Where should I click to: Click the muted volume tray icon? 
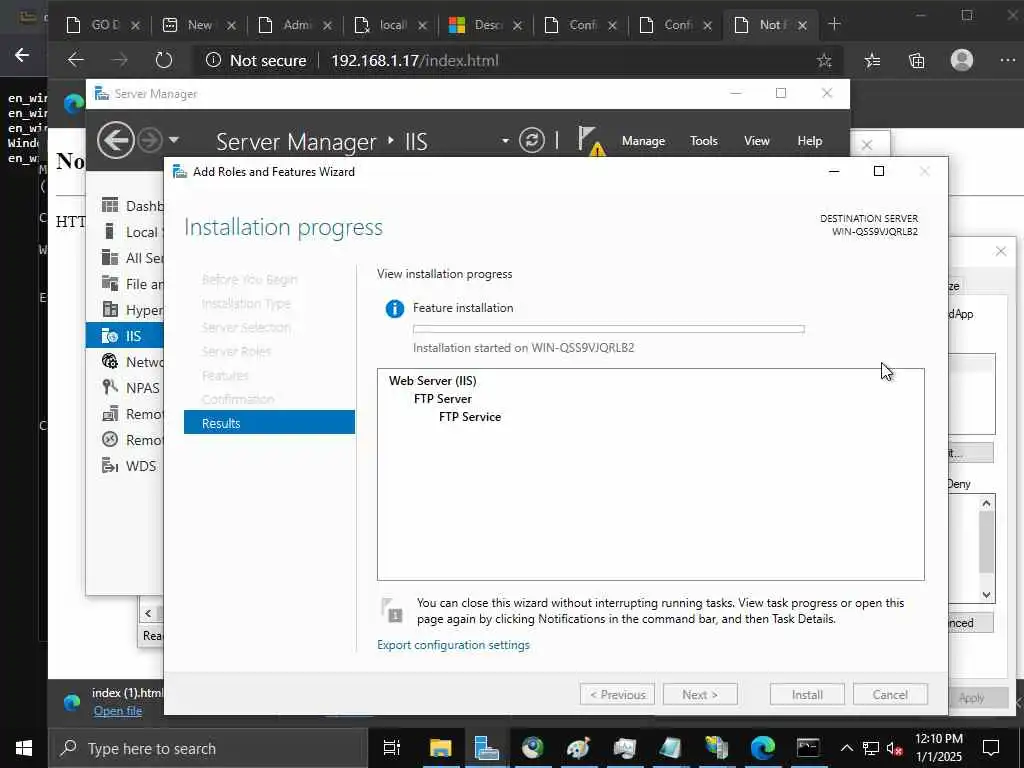coord(894,748)
